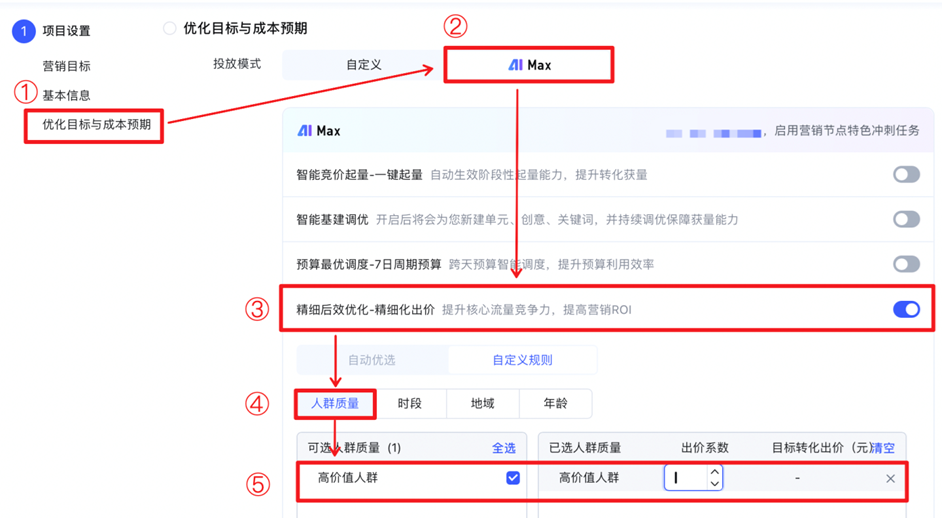Image resolution: width=942 pixels, height=518 pixels.
Task: Decrease bid coefficient with down arrow
Action: 714,484
